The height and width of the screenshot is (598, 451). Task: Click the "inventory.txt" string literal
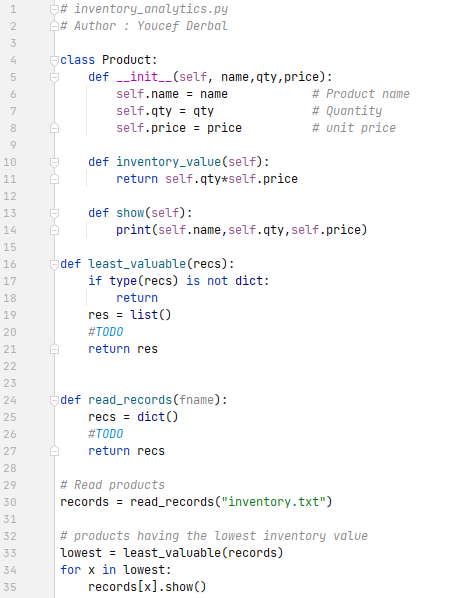[273, 502]
